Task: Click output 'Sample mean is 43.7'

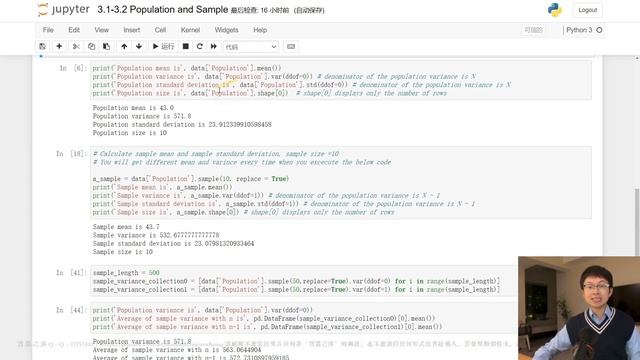Action: pyautogui.click(x=126, y=227)
